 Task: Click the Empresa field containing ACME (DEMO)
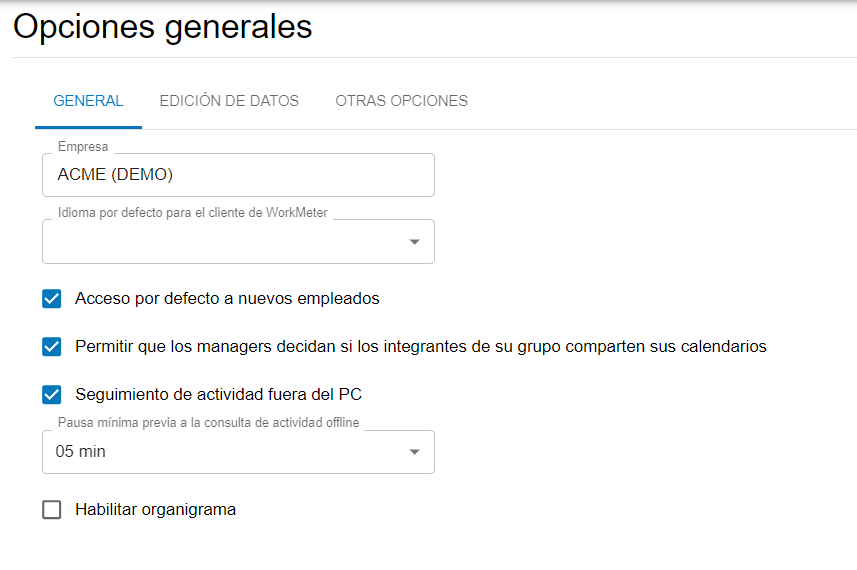(x=238, y=175)
